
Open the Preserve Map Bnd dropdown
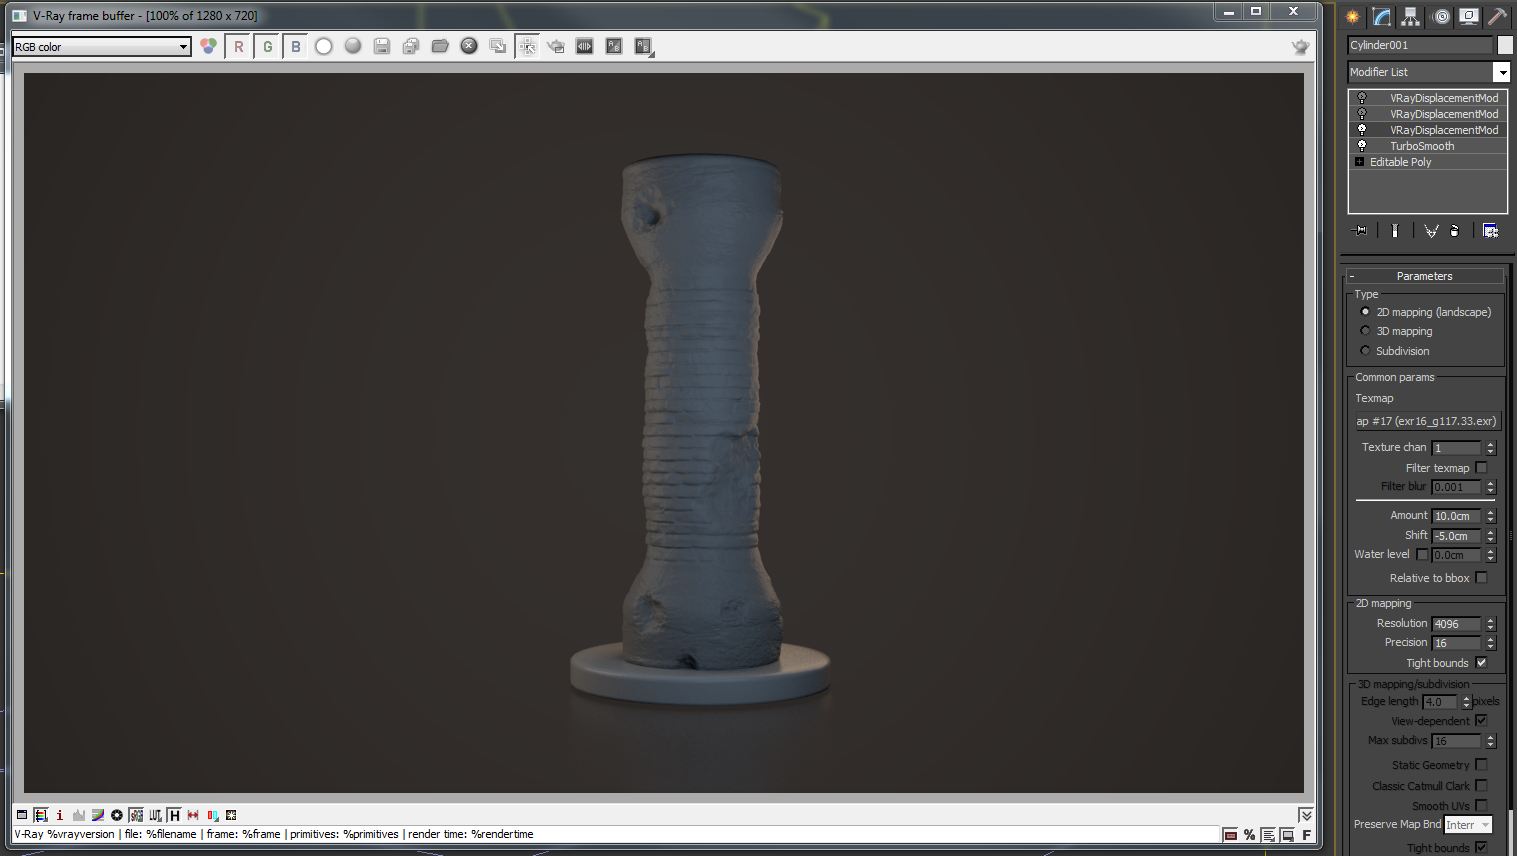pyautogui.click(x=1468, y=825)
